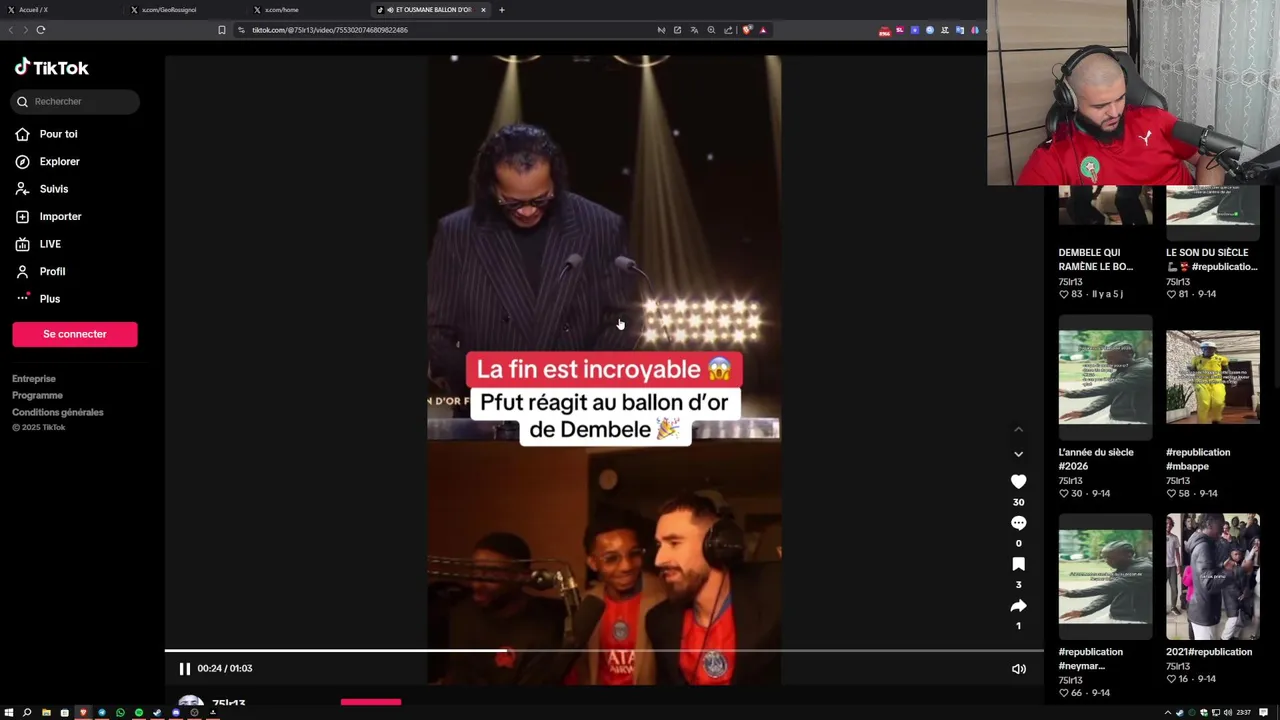Click the Brave icon in taskbar
Viewport: 1280px width, 720px height.
coord(83,713)
